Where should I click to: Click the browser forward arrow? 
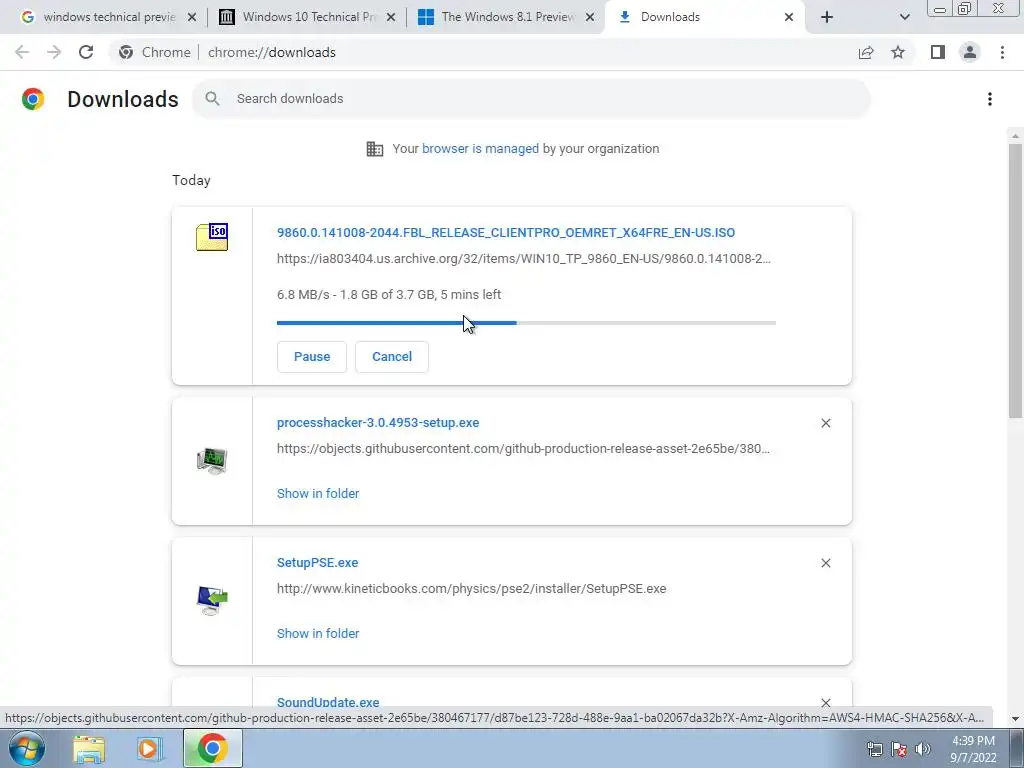[54, 52]
